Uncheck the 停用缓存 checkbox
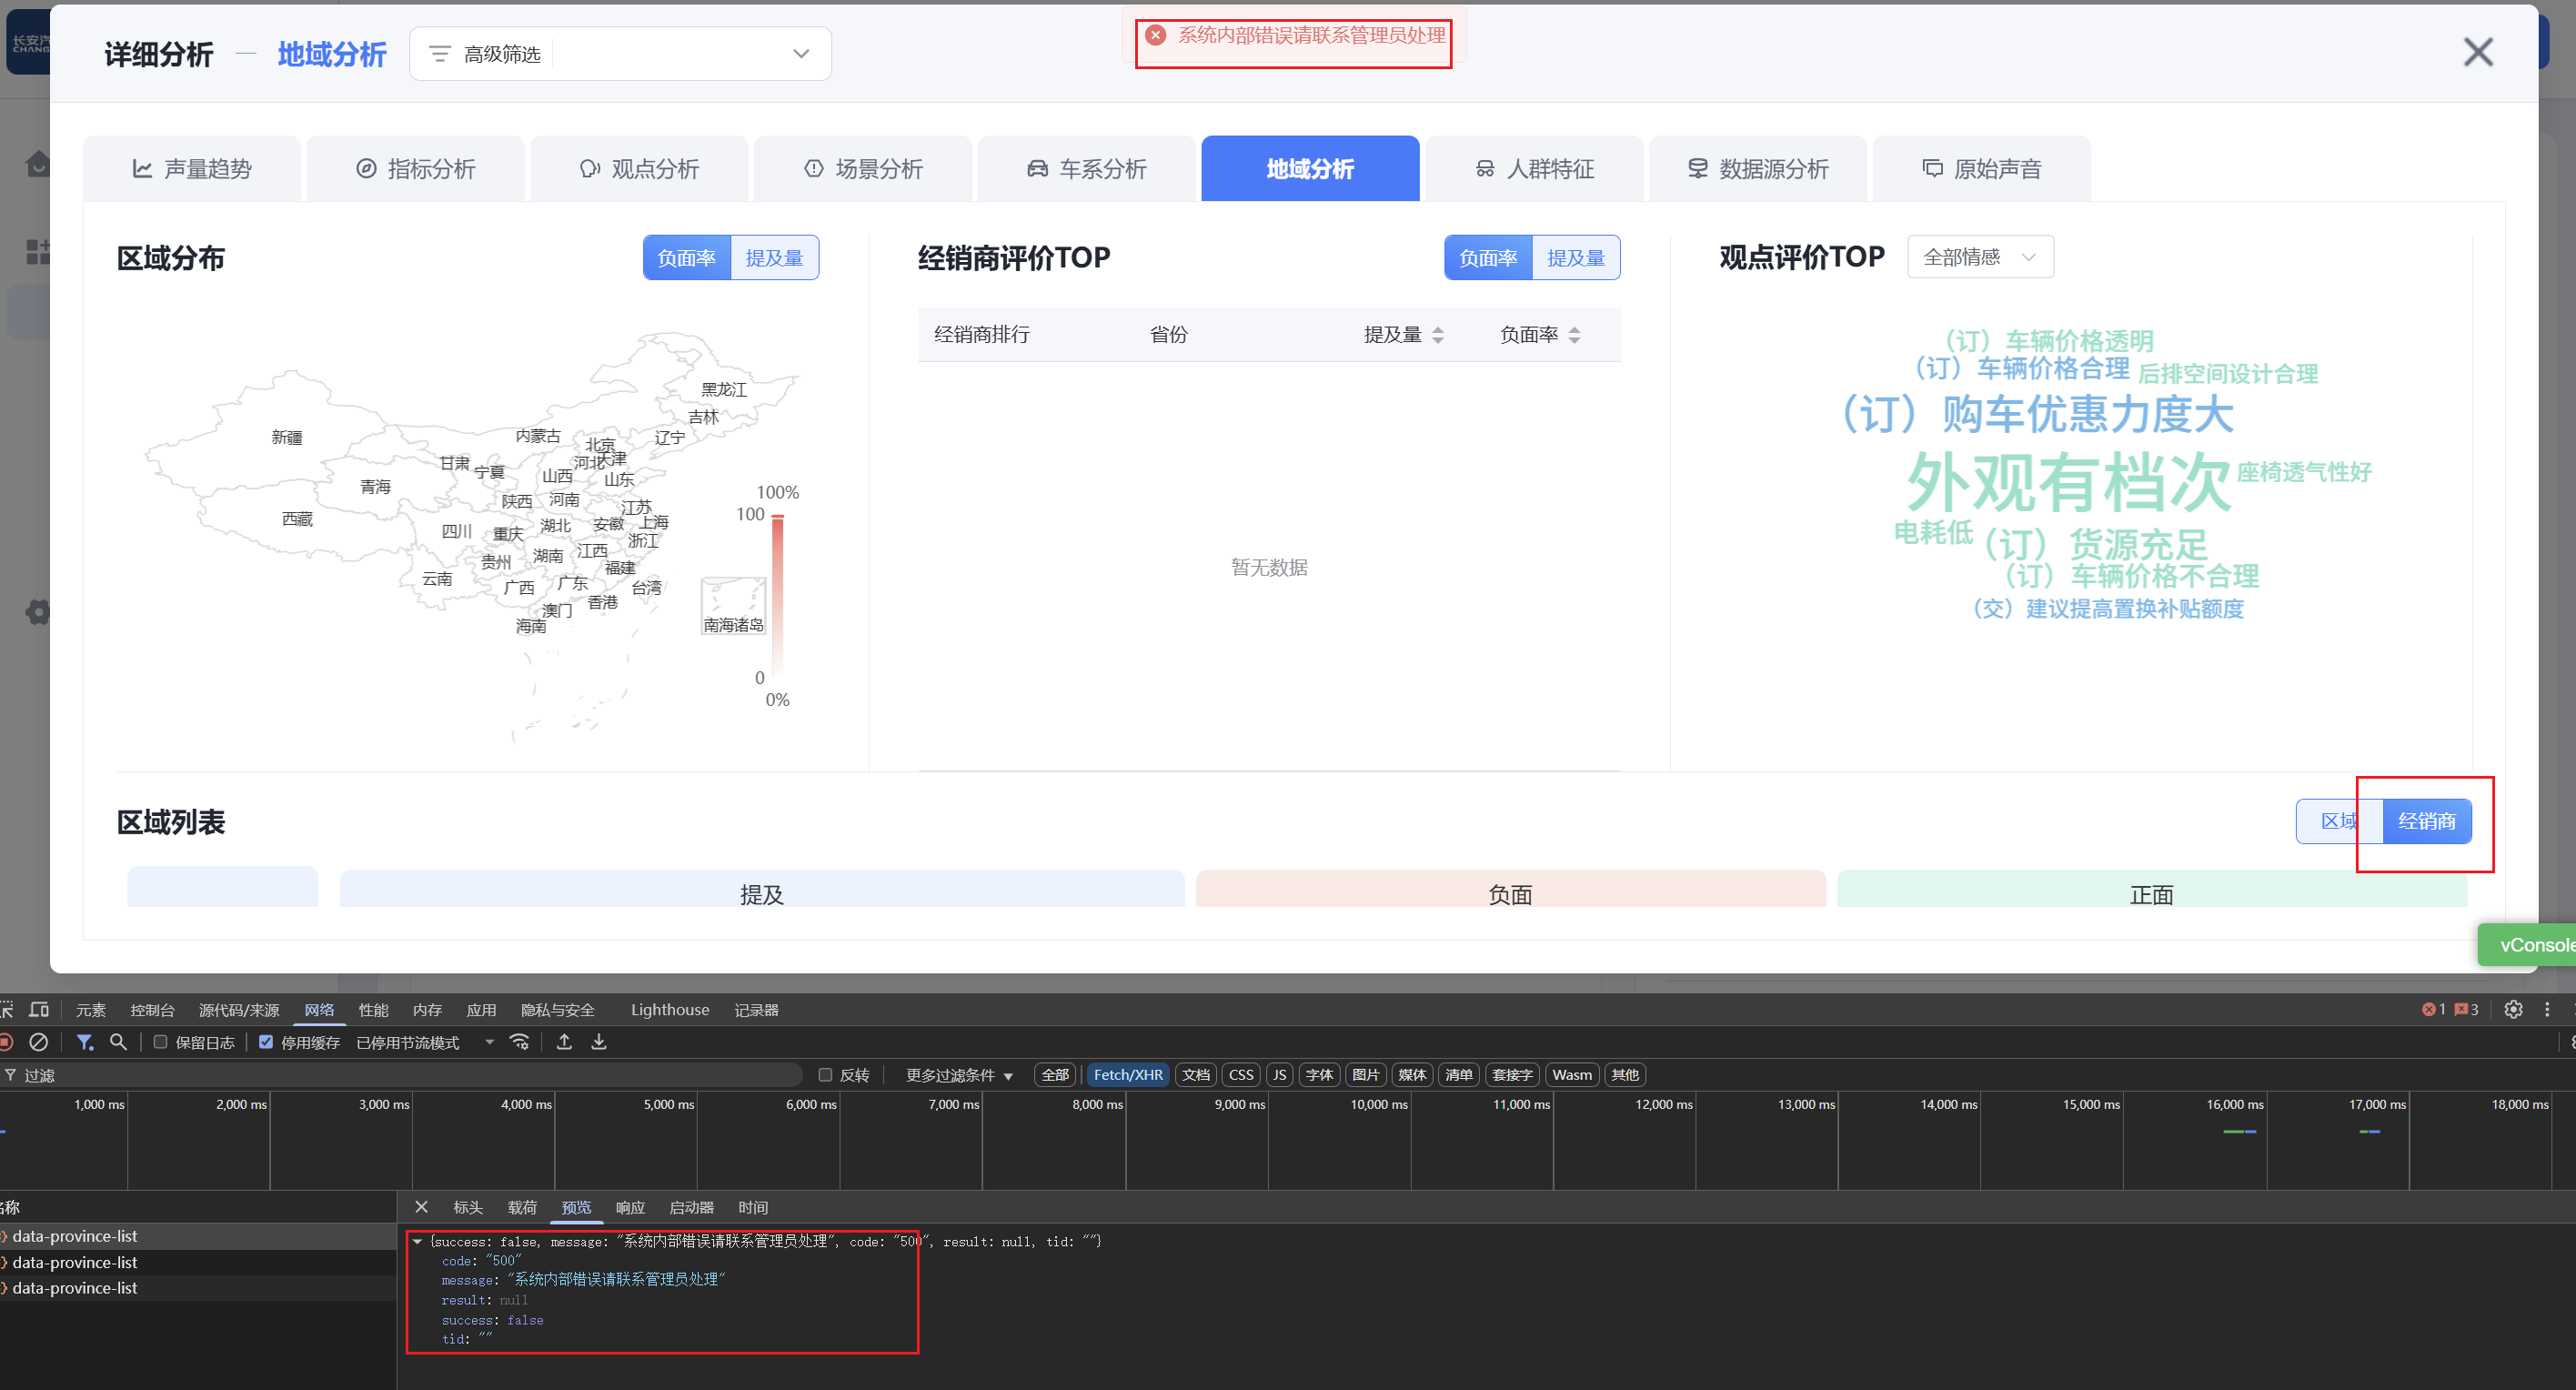This screenshot has width=2576, height=1390. [266, 1042]
